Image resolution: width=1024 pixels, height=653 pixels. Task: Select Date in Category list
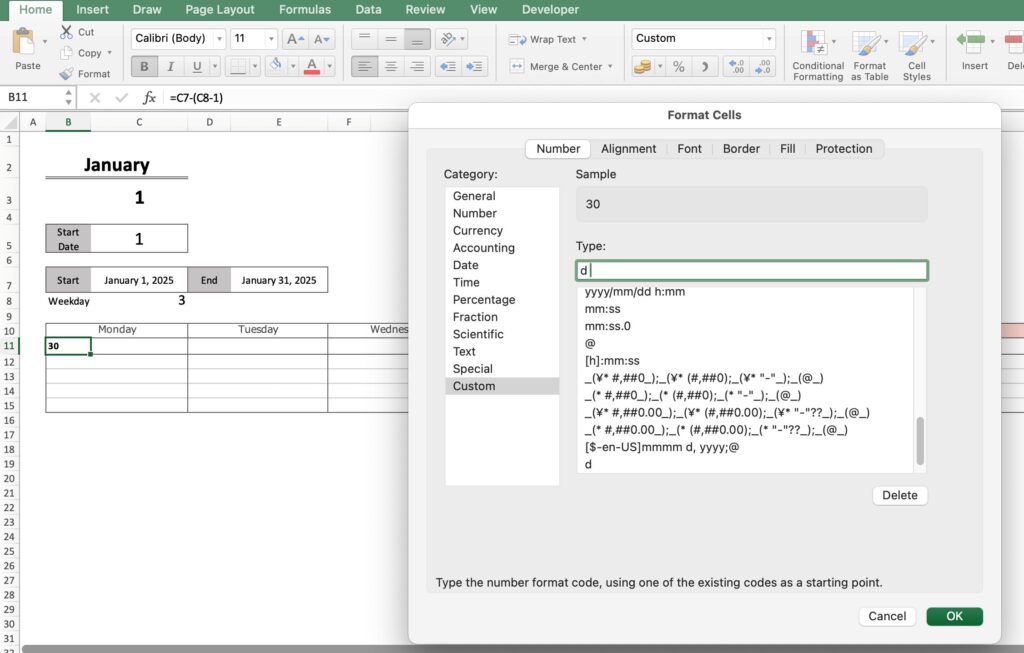click(502, 265)
